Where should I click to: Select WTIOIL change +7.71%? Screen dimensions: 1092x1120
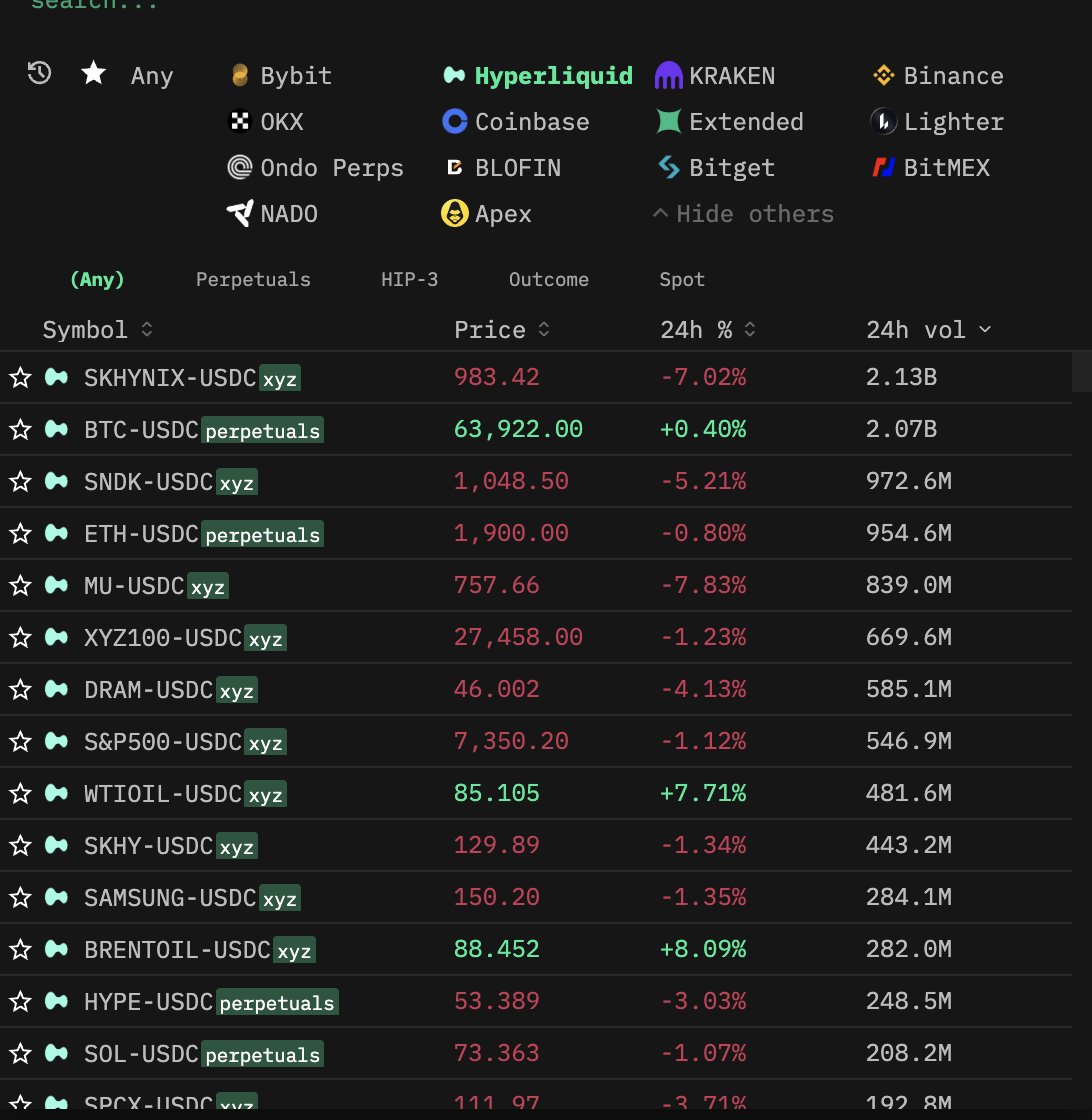click(703, 794)
